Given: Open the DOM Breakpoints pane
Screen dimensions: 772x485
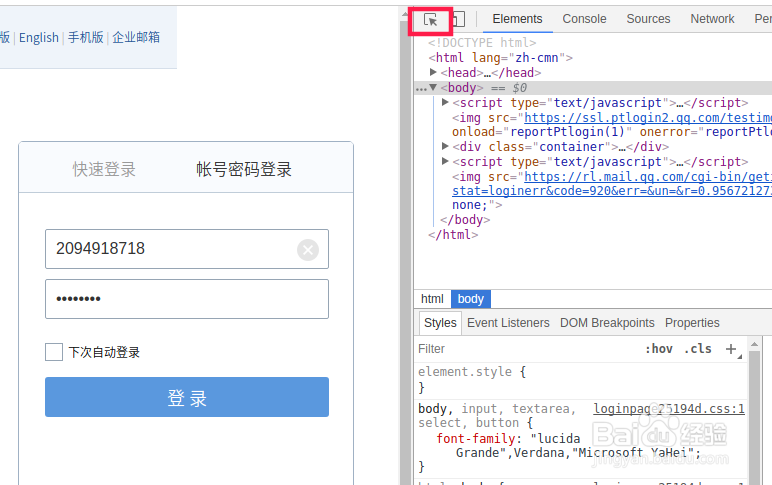Looking at the screenshot, I should 607,323.
